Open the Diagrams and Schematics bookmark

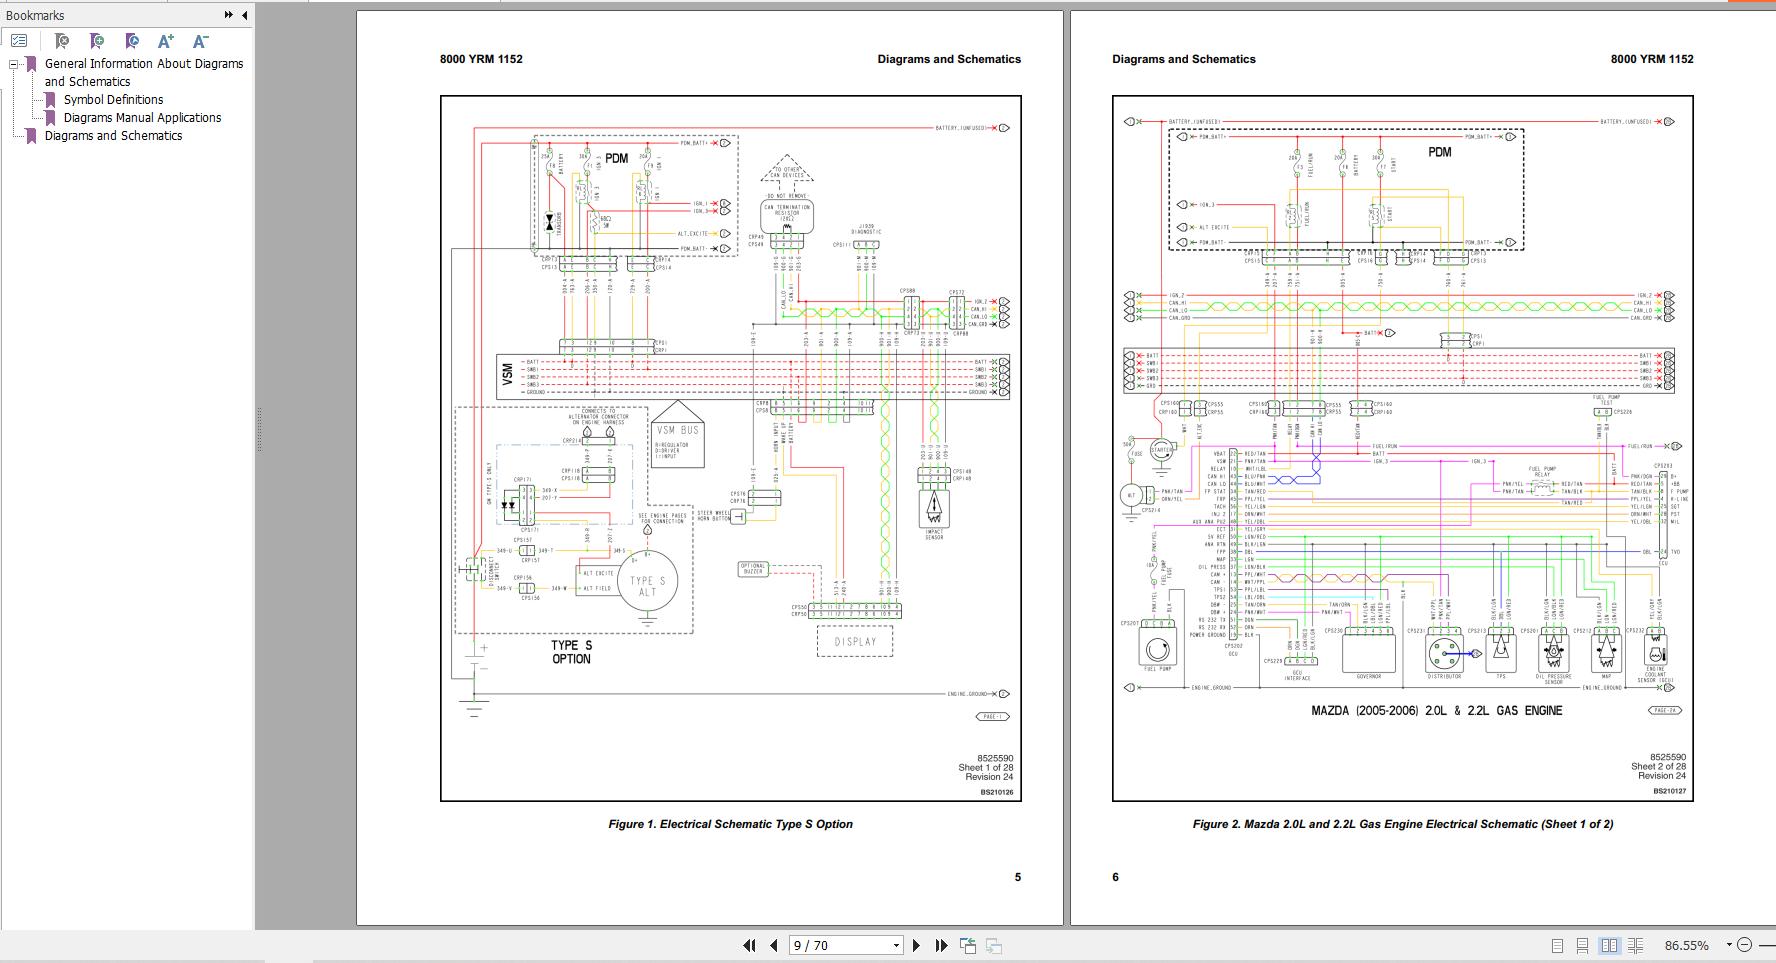(113, 135)
